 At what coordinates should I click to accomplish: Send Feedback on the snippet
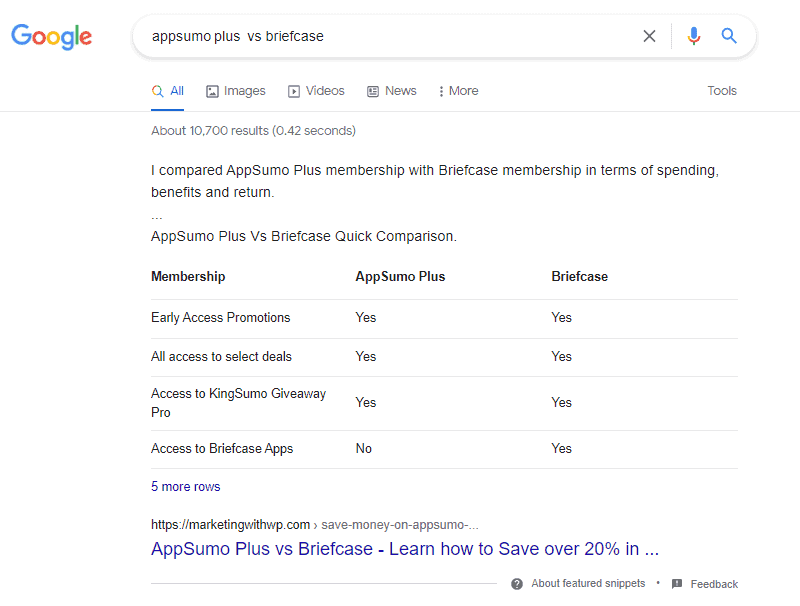[x=714, y=584]
